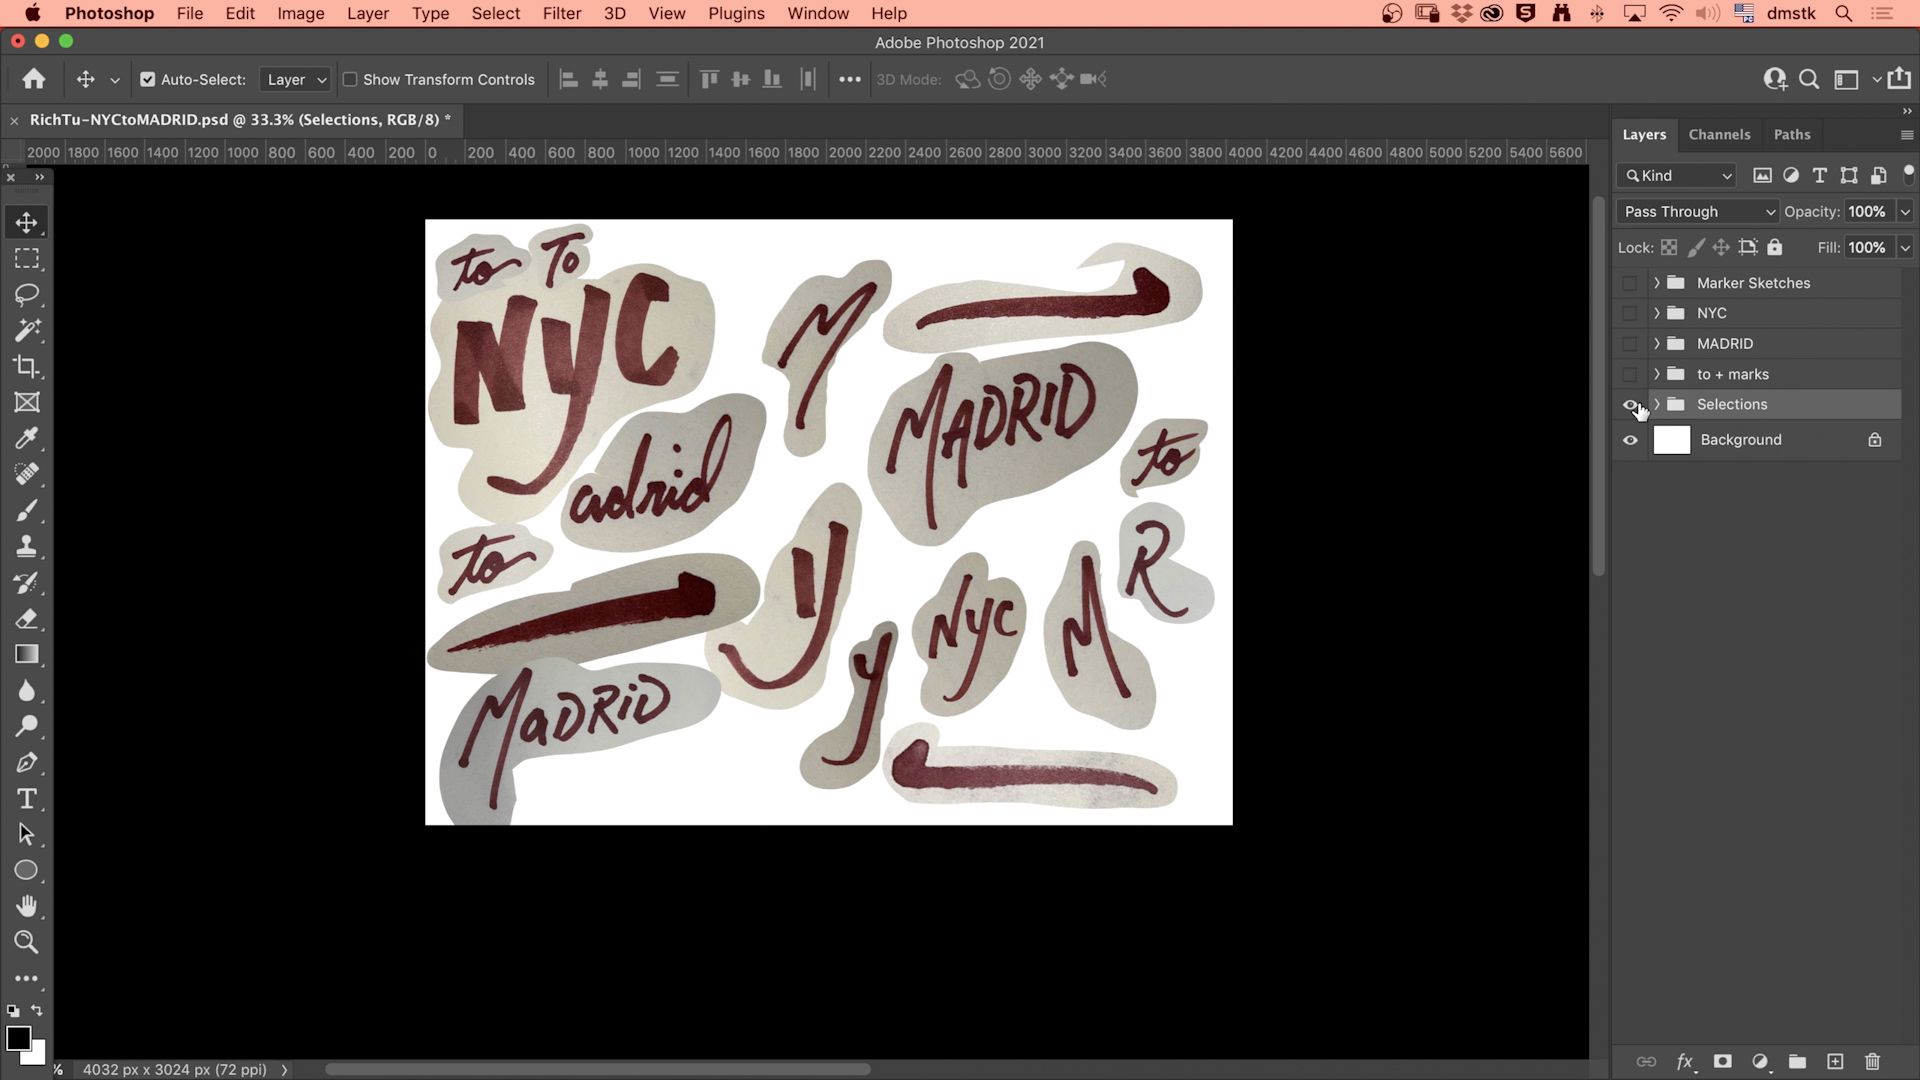Click the Background layer thumbnail
This screenshot has width=1920, height=1080.
(x=1671, y=440)
